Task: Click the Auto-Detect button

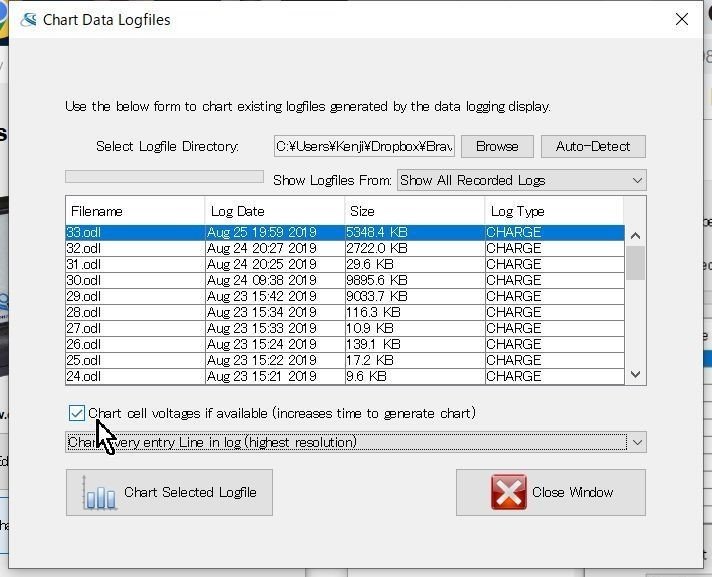Action: tap(593, 146)
